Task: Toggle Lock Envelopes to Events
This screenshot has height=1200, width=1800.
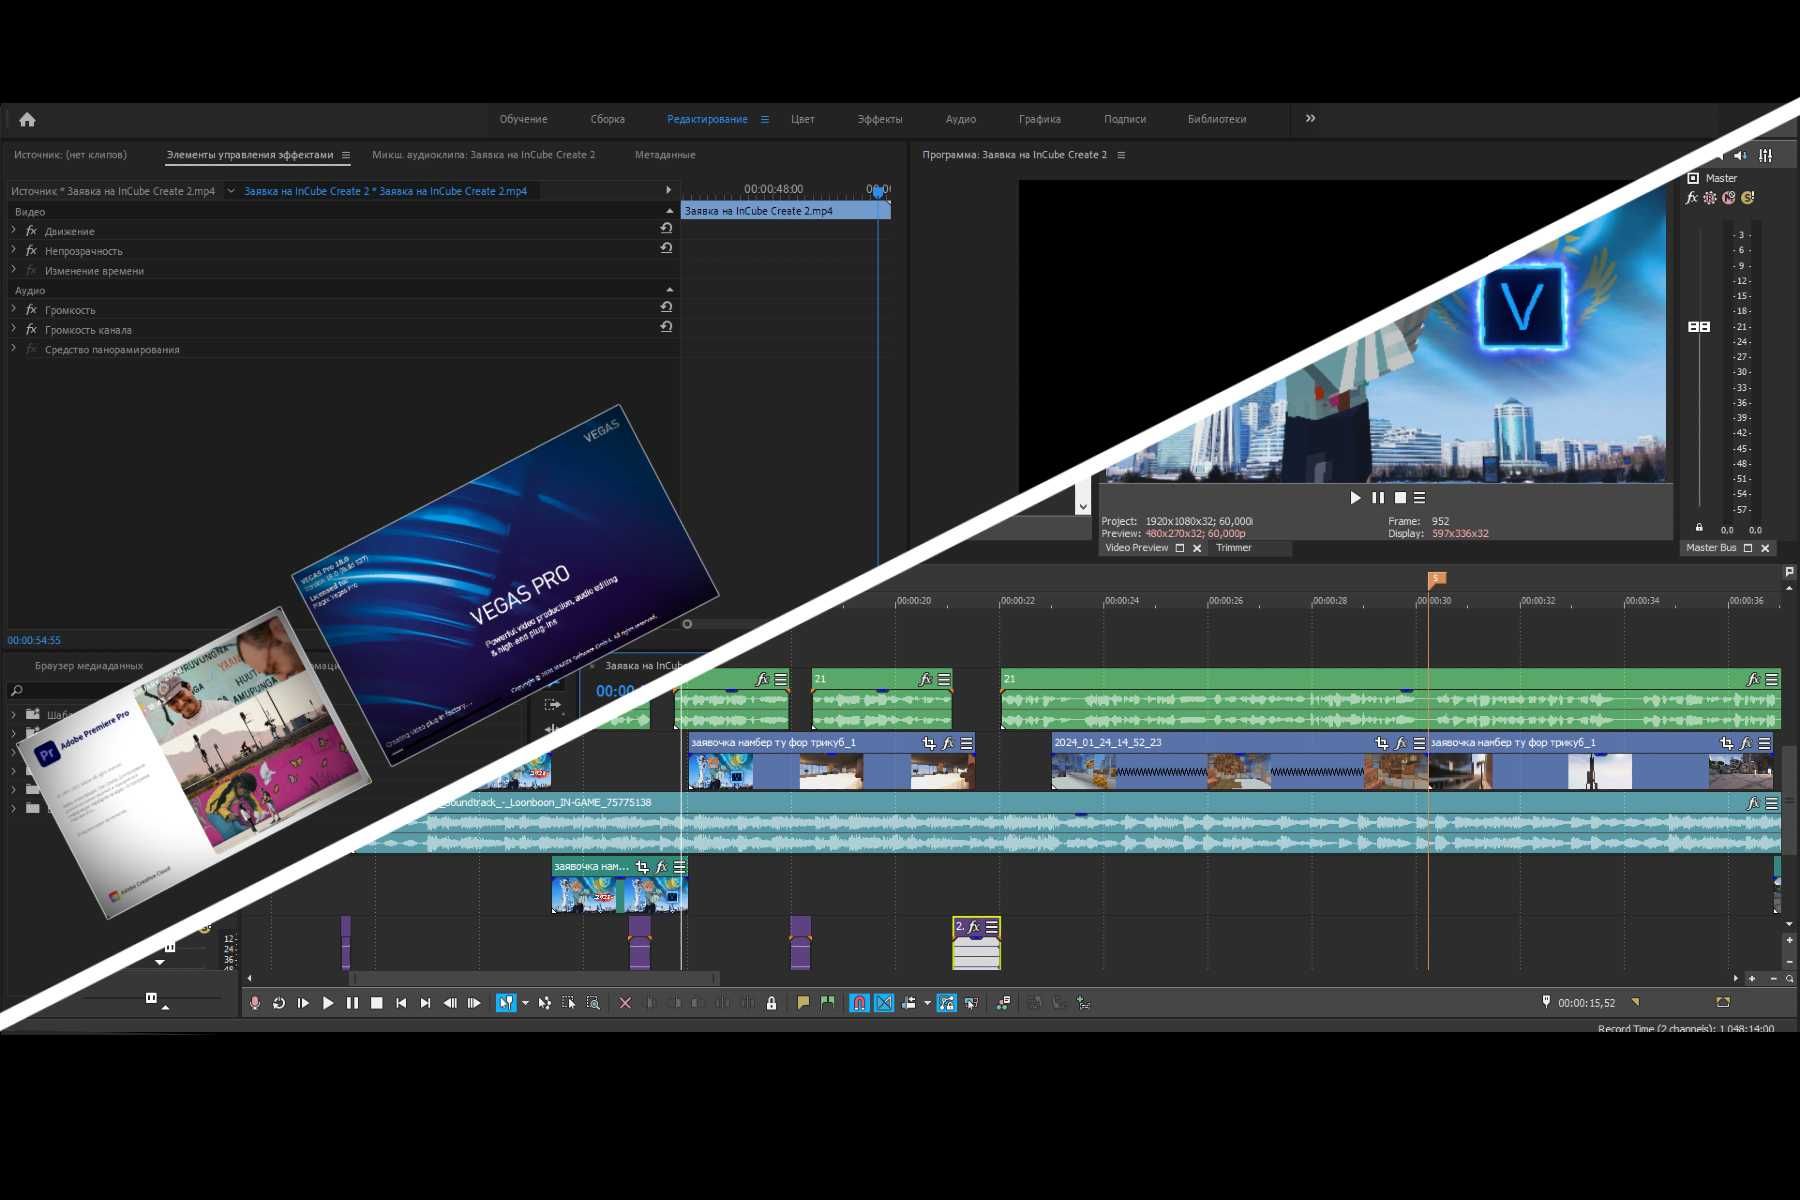Action: coord(946,1003)
